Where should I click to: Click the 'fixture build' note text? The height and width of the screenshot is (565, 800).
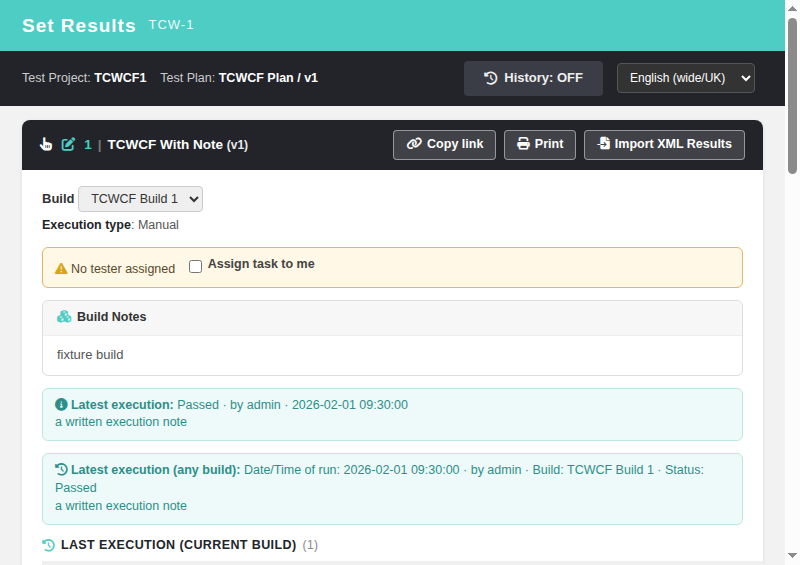pos(90,355)
